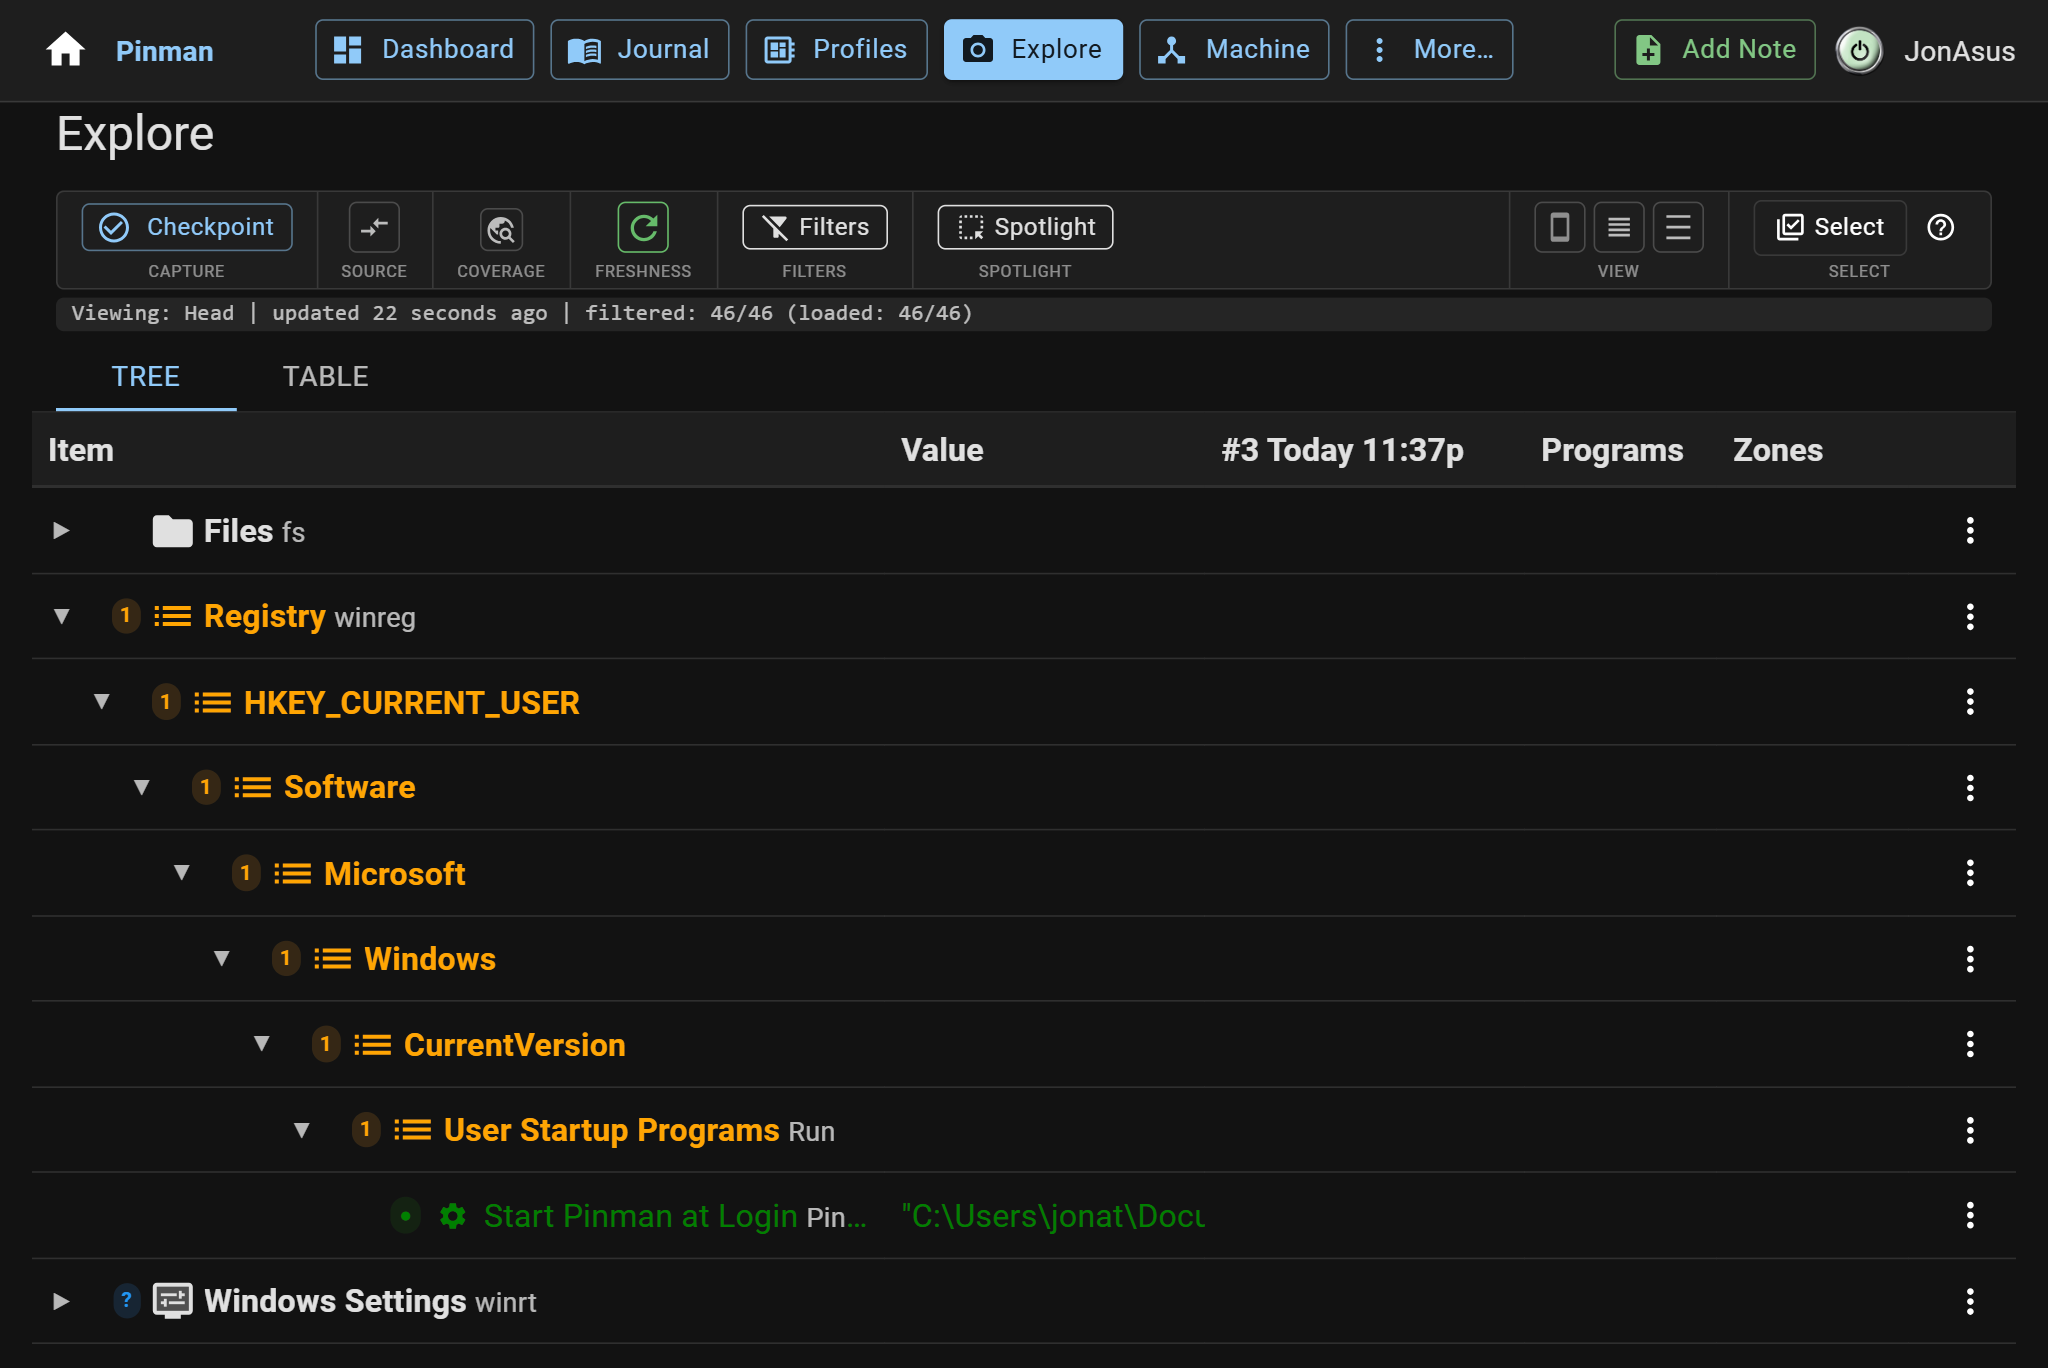
Task: Click the Source compare icon
Action: point(374,227)
